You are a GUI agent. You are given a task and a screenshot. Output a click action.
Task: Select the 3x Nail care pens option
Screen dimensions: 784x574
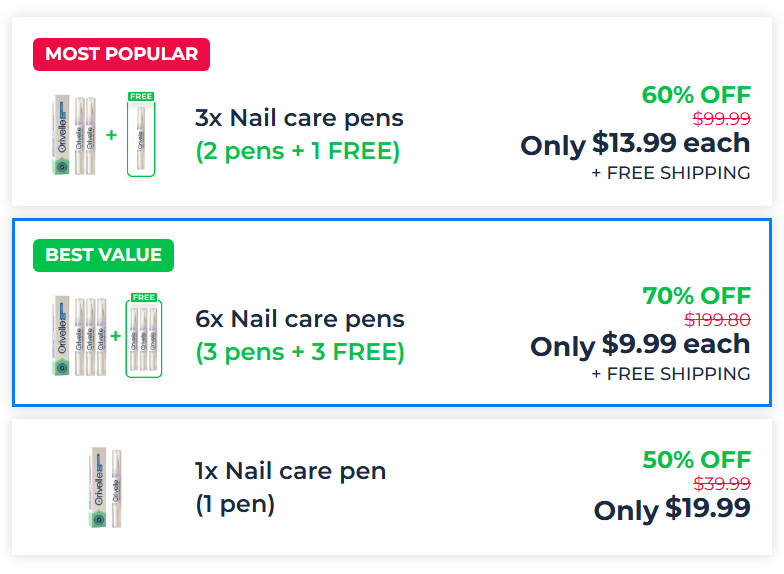(x=299, y=118)
